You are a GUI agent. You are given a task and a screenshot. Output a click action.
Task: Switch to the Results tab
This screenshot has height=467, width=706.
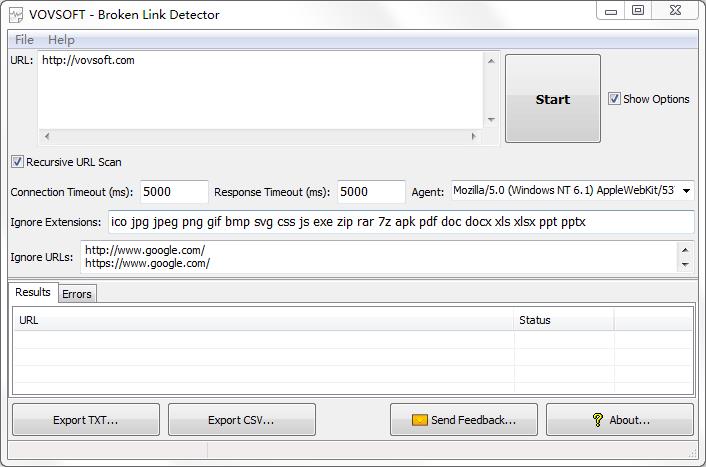[33, 292]
